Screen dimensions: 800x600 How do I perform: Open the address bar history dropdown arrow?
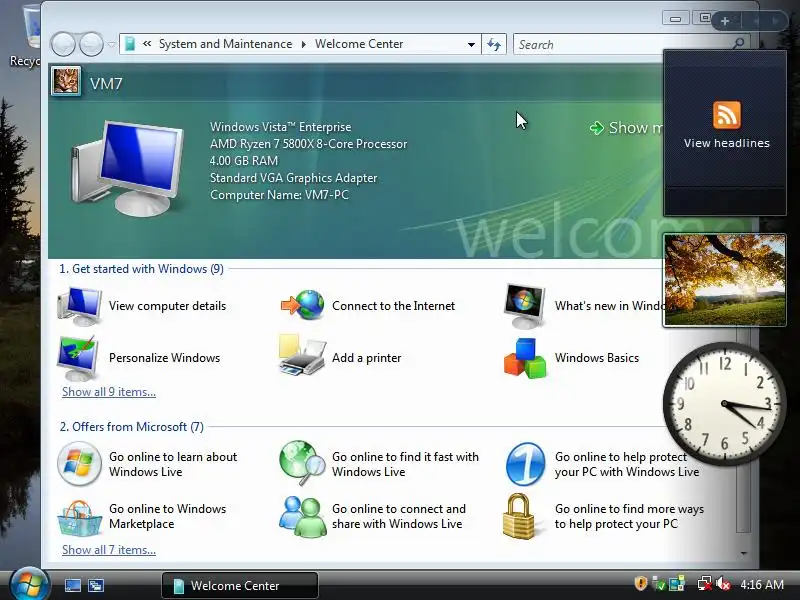tap(471, 44)
